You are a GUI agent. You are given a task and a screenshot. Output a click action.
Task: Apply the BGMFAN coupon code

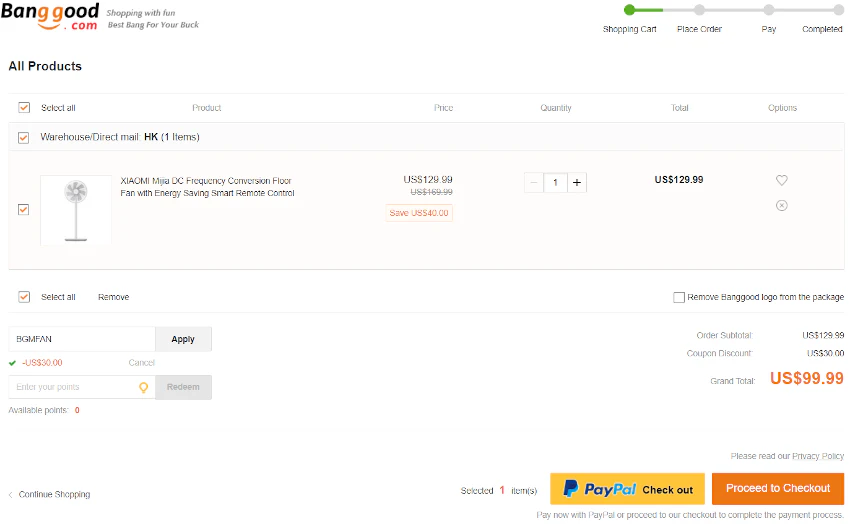pyautogui.click(x=183, y=339)
